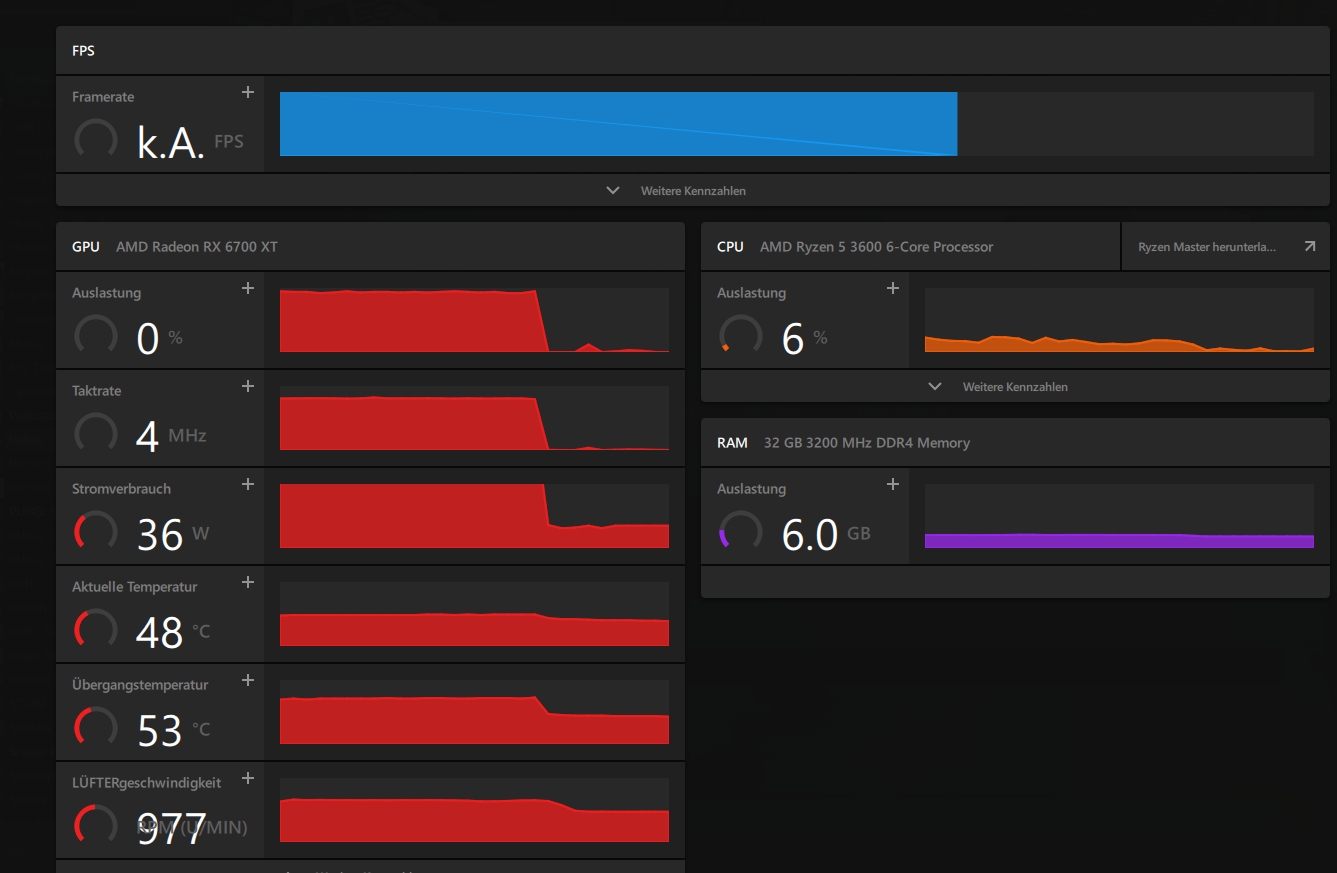Select the CPU AMD Ryzen 5 3600 header
The width and height of the screenshot is (1337, 873).
pos(911,247)
